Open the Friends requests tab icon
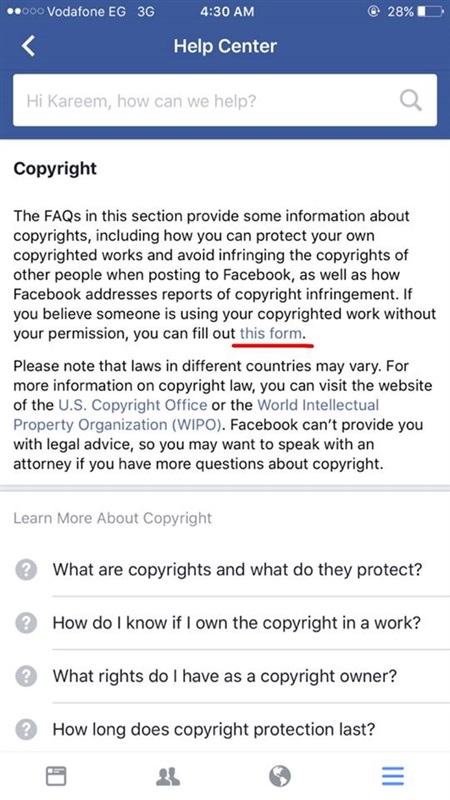 (x=167, y=776)
